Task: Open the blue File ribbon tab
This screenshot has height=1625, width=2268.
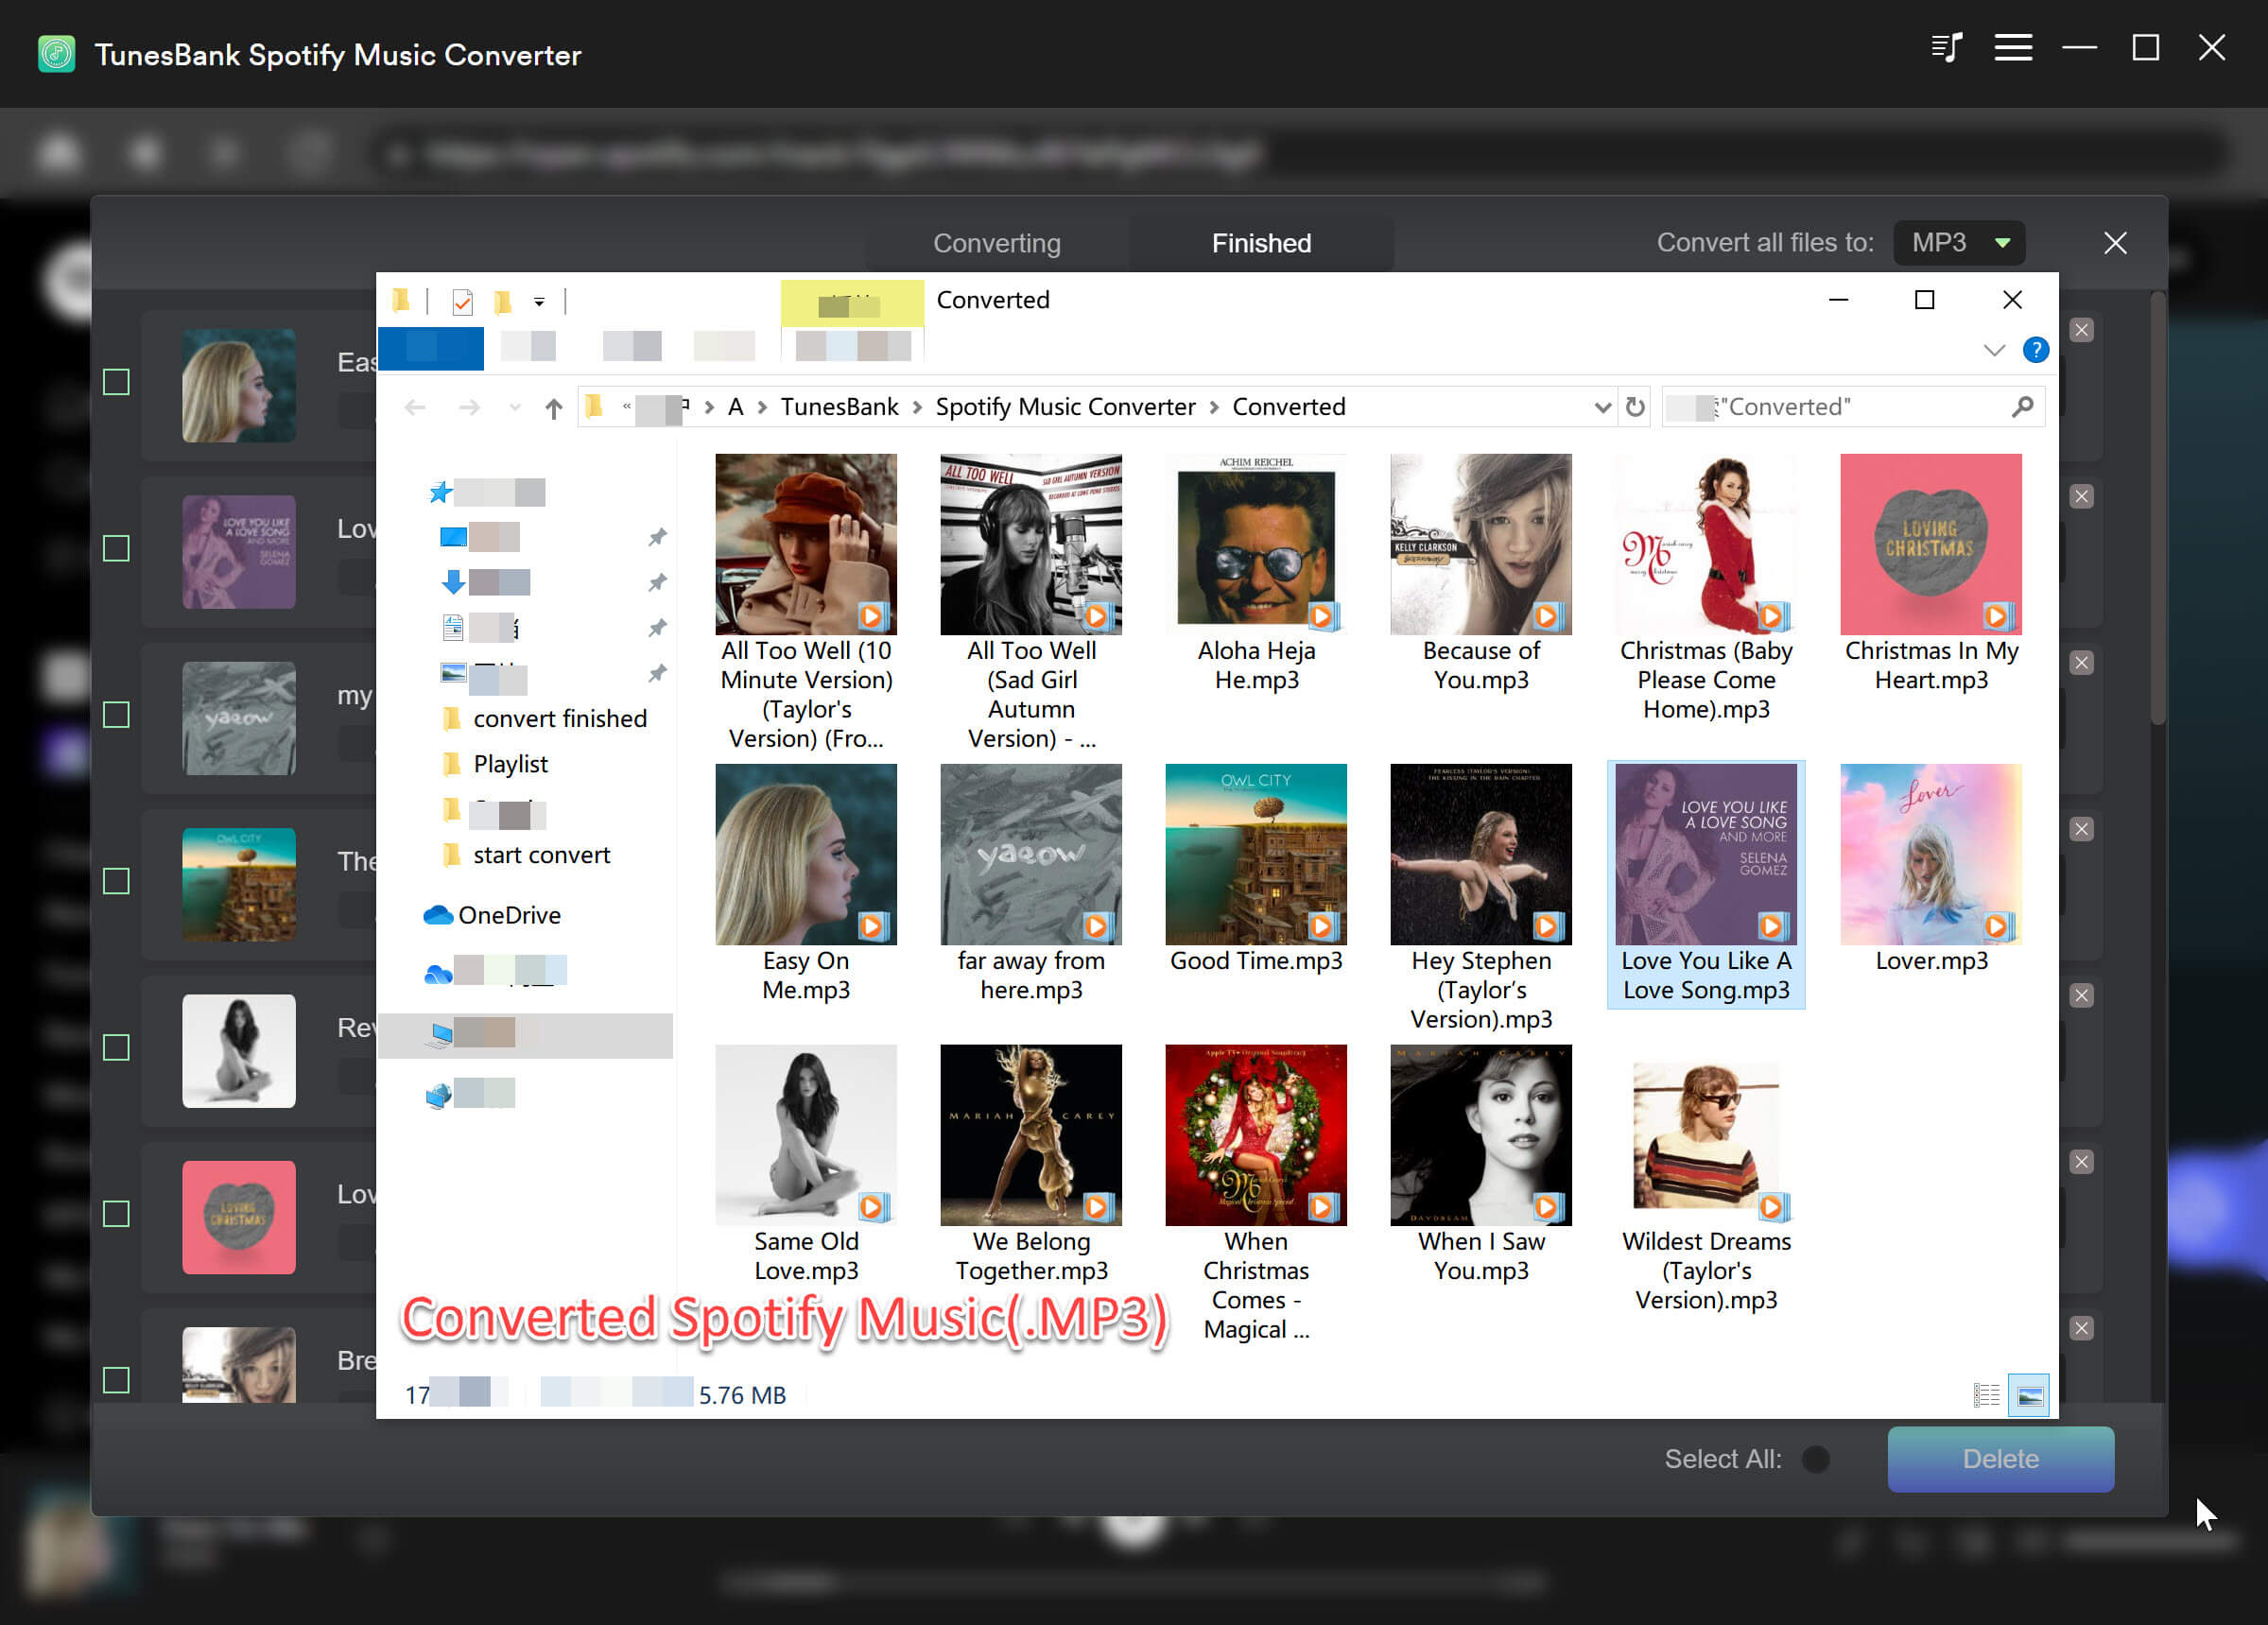Action: point(431,348)
